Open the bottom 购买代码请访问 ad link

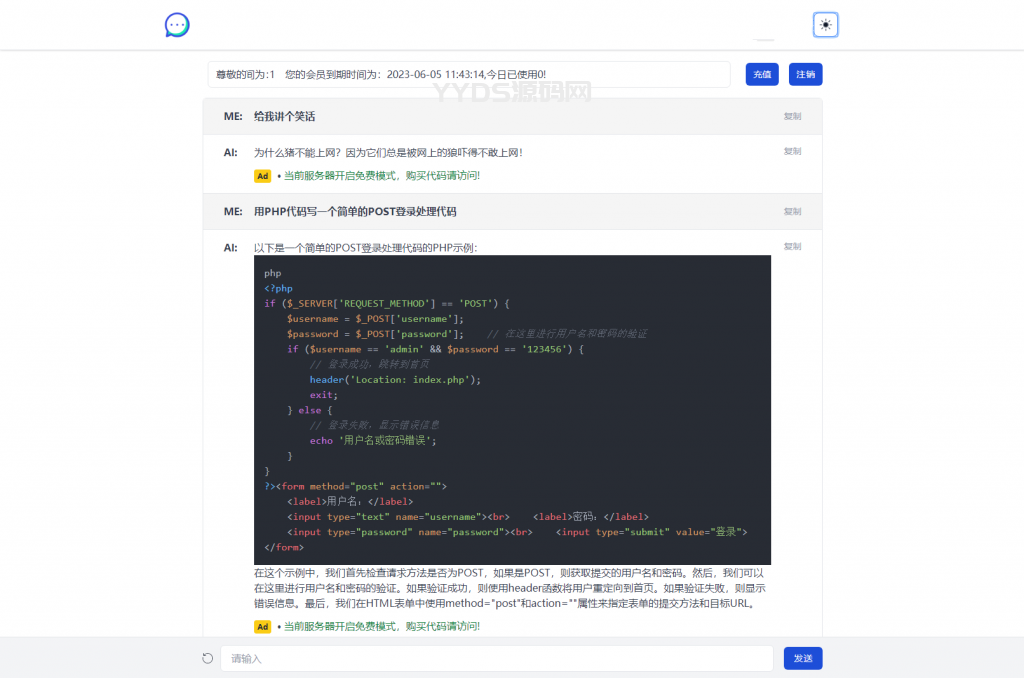pos(381,626)
